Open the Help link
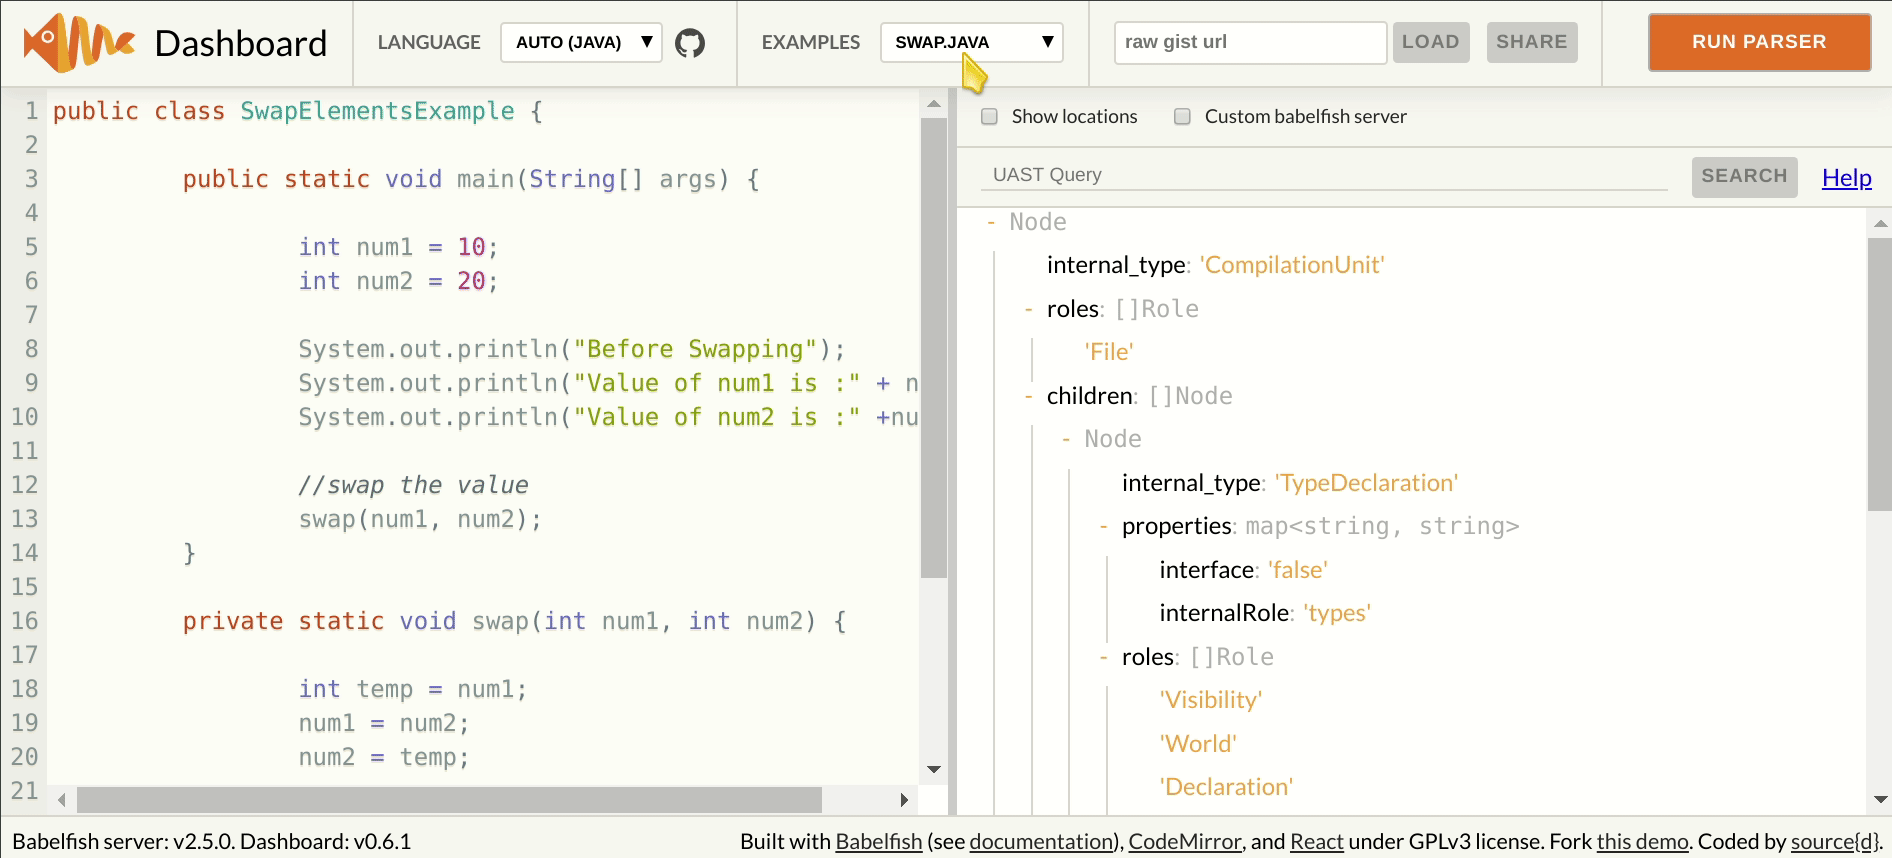 click(x=1846, y=178)
